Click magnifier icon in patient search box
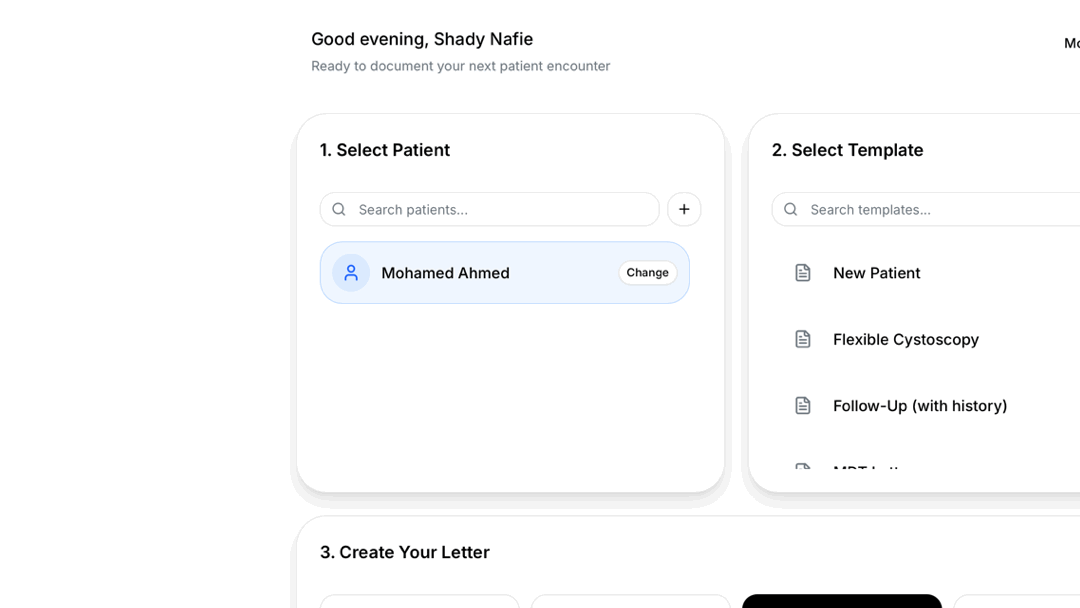1080x608 pixels. 339,209
